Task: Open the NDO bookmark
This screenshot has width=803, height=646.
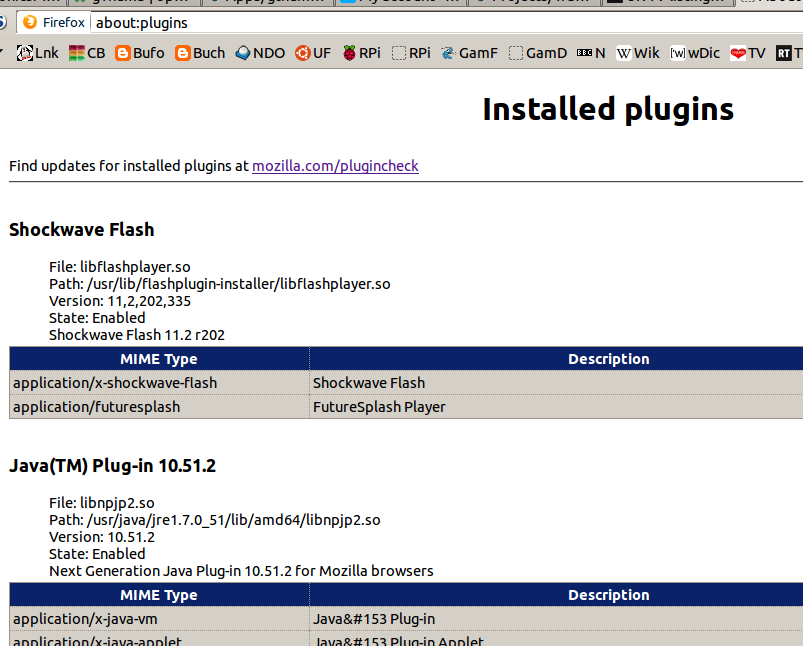Action: pos(260,53)
